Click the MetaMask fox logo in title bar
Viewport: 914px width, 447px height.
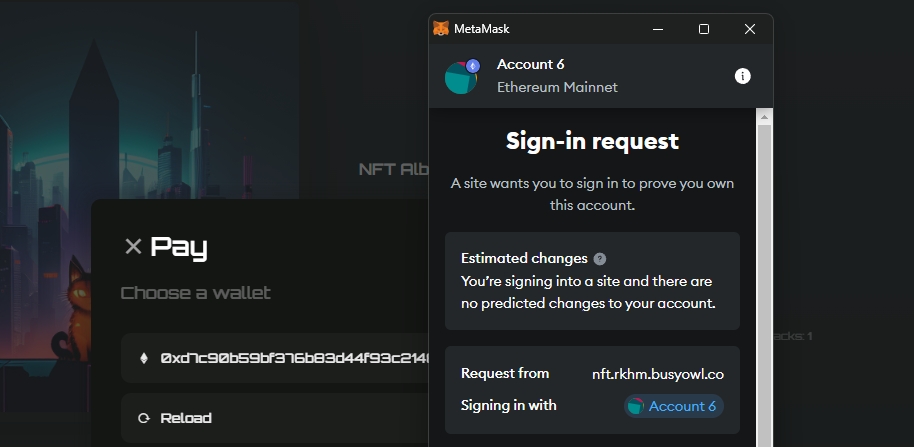point(441,29)
